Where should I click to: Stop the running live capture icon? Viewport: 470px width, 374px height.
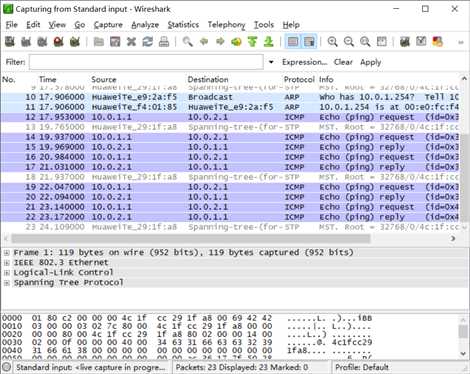pyautogui.click(x=59, y=42)
